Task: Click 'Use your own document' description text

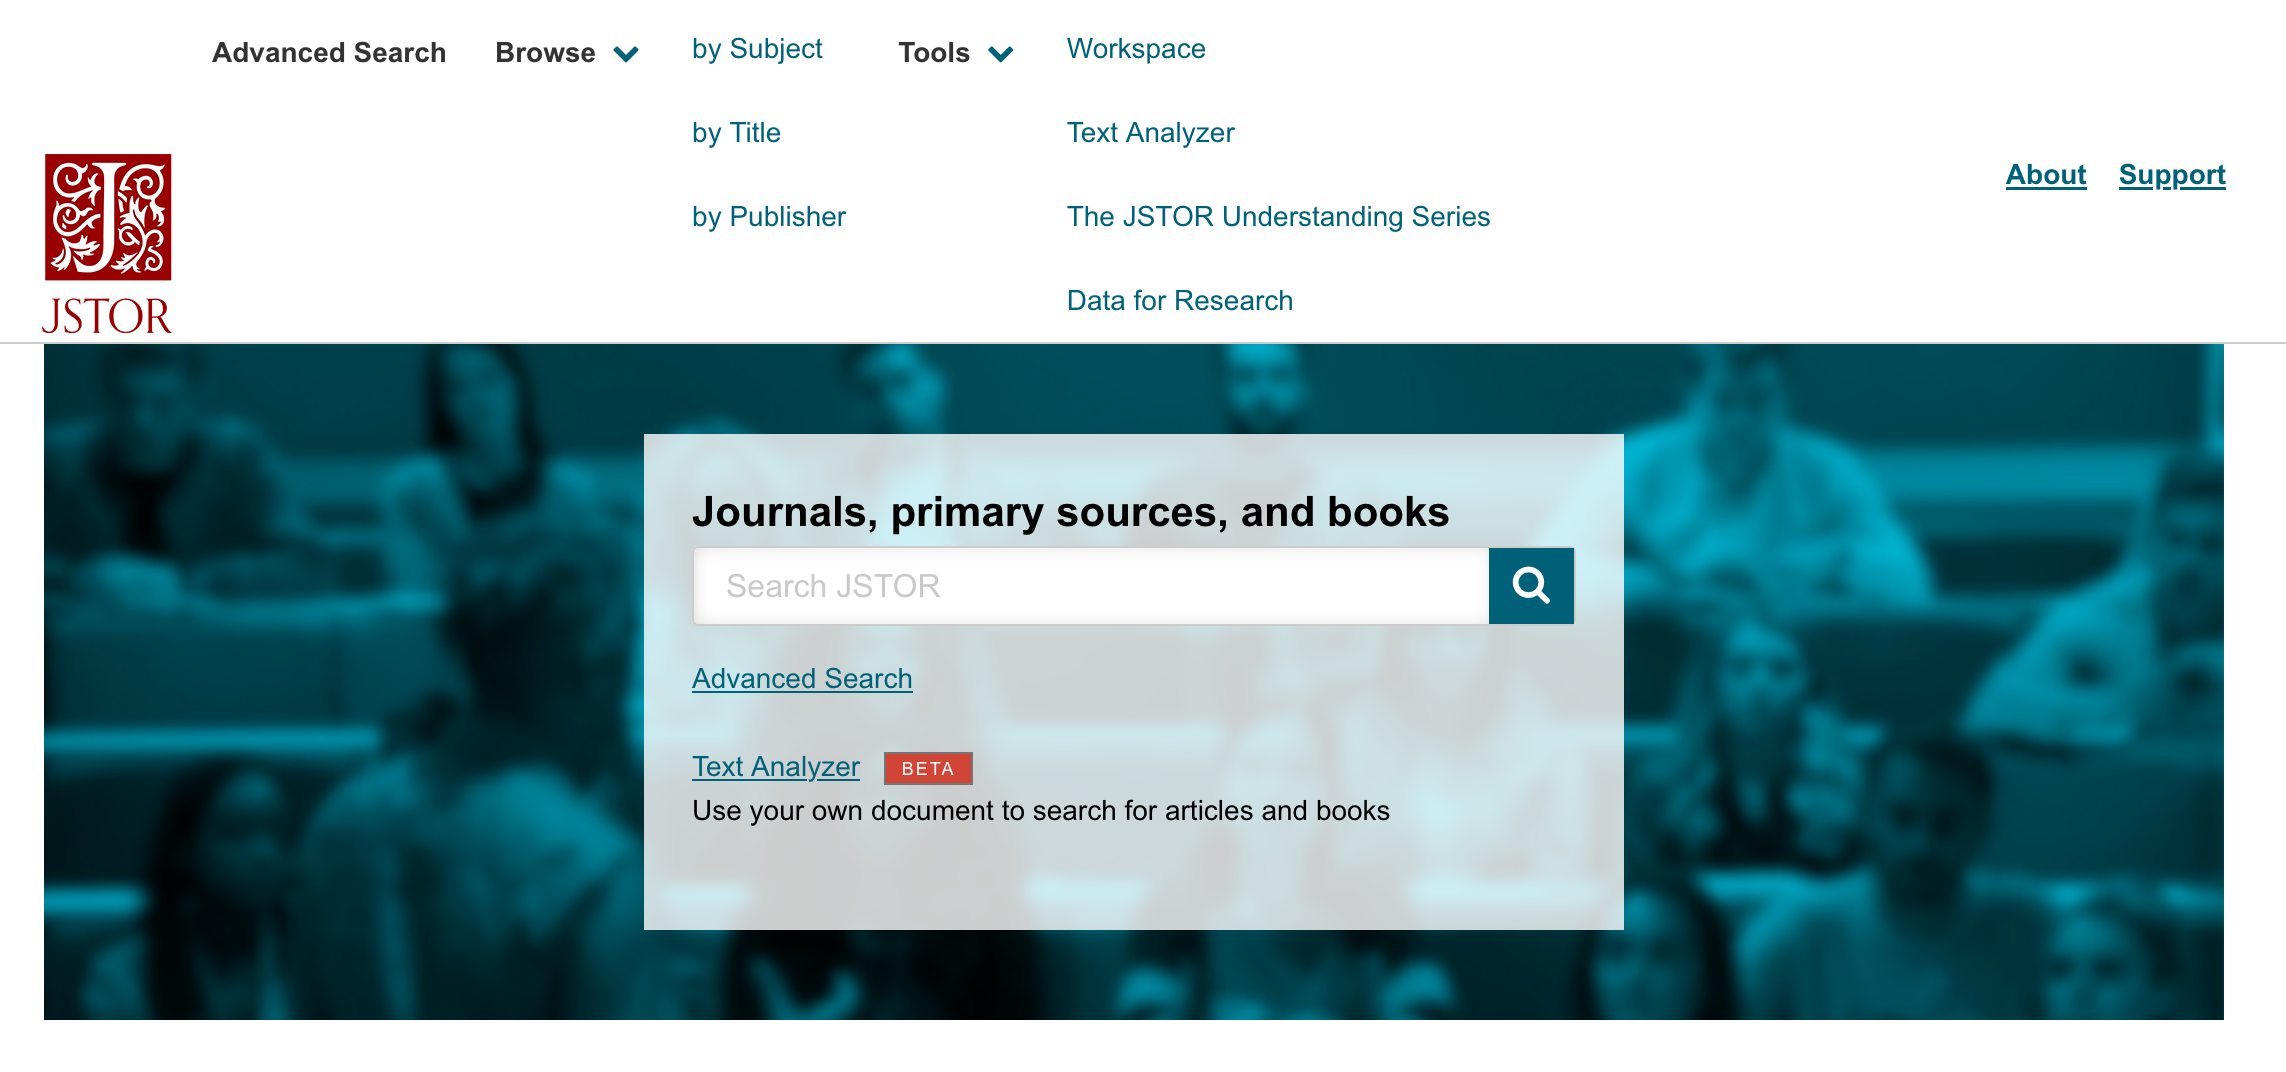Action: tap(1041, 811)
